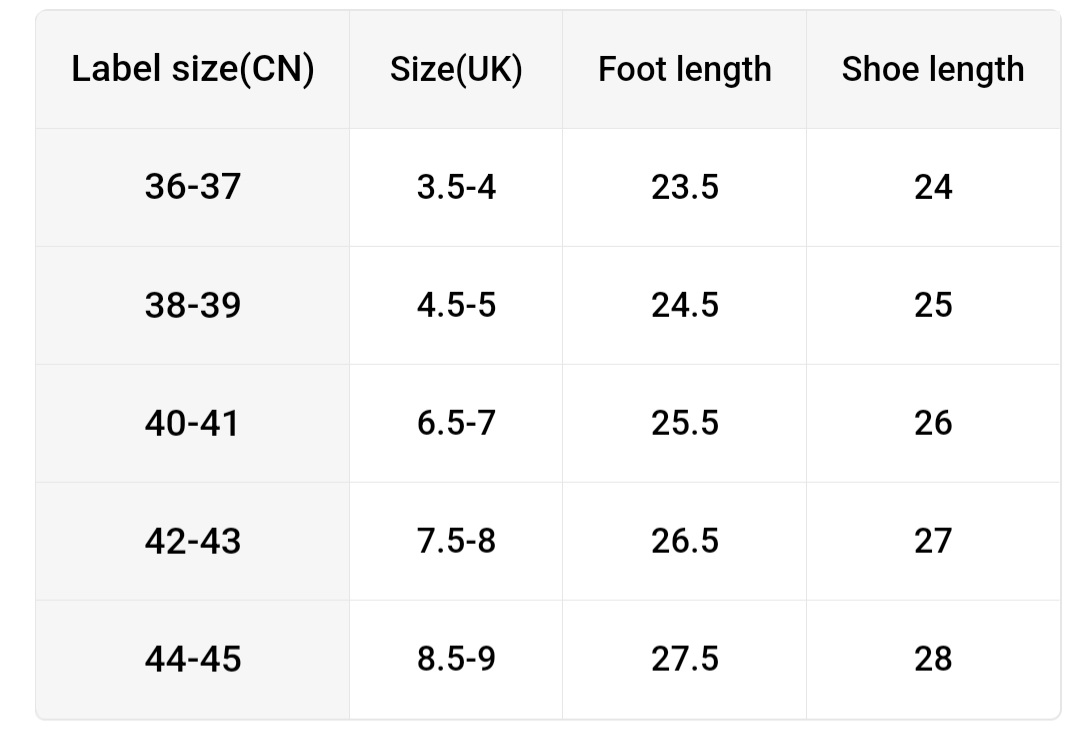1080x737 pixels.
Task: Select the 40-41 label size cell
Action: 193,423
